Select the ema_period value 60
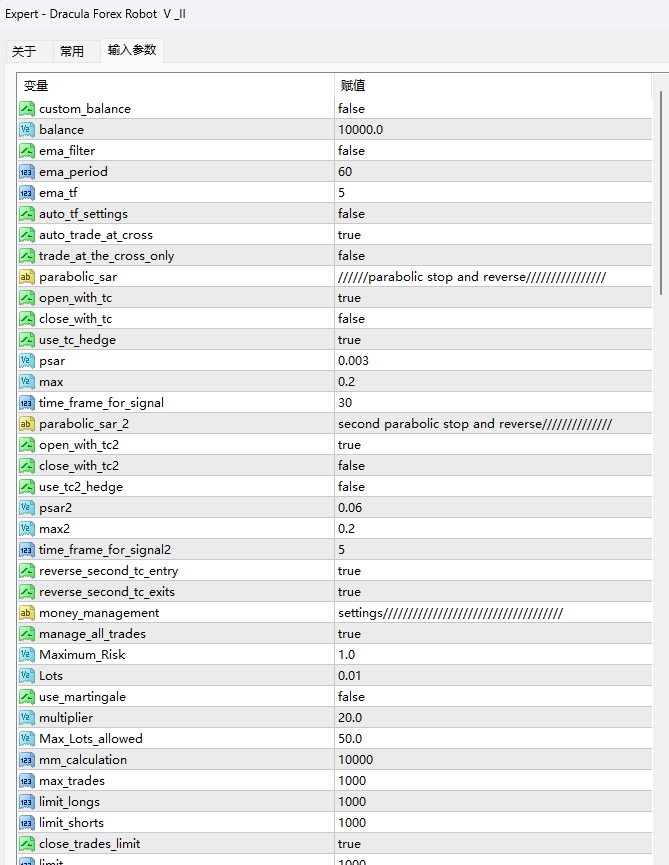The image size is (669, 865). pyautogui.click(x=345, y=172)
